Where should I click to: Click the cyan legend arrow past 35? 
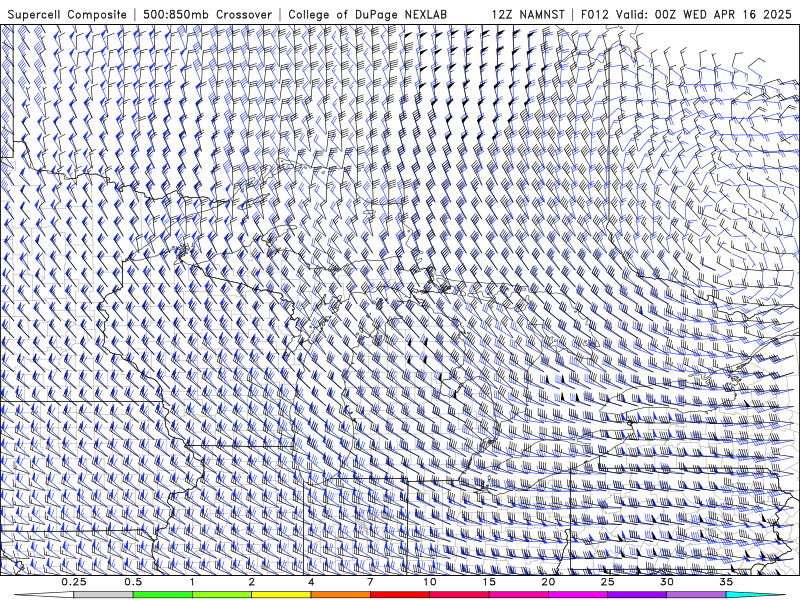pyautogui.click(x=755, y=595)
